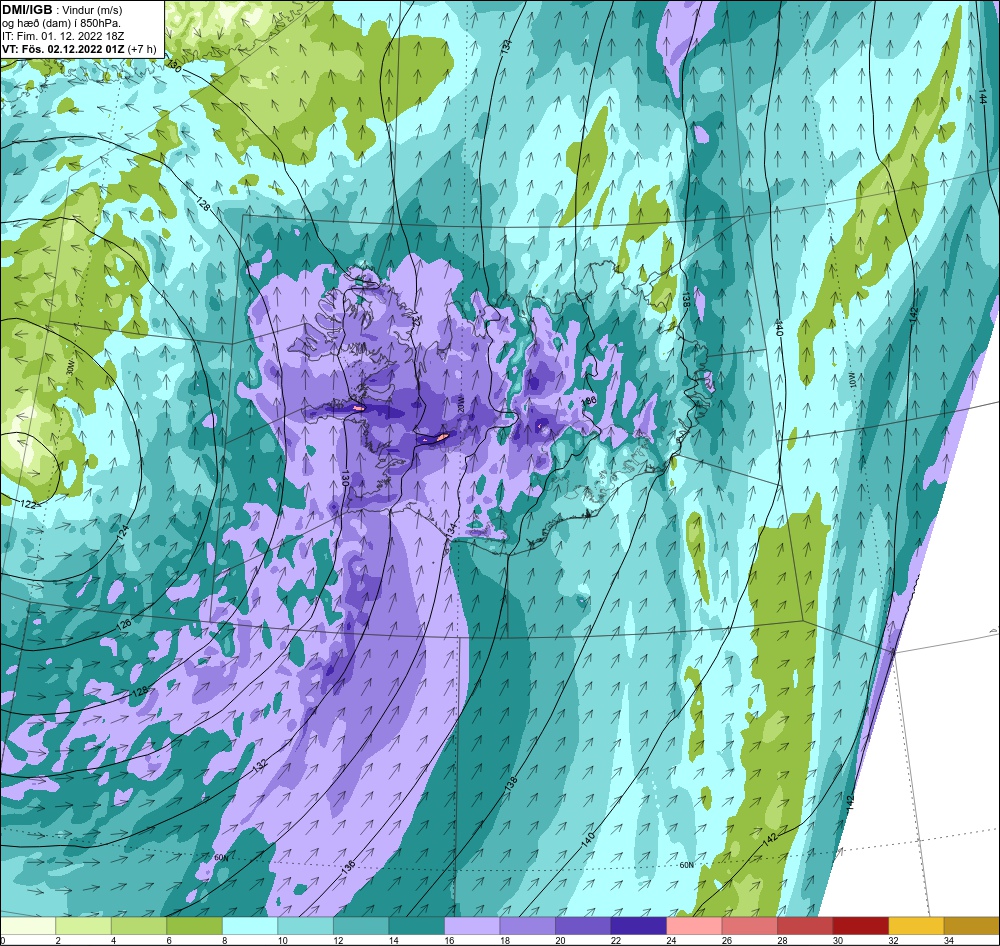Click the "126" contour label
Viewport: 1000px width, 946px height.
[x=124, y=626]
